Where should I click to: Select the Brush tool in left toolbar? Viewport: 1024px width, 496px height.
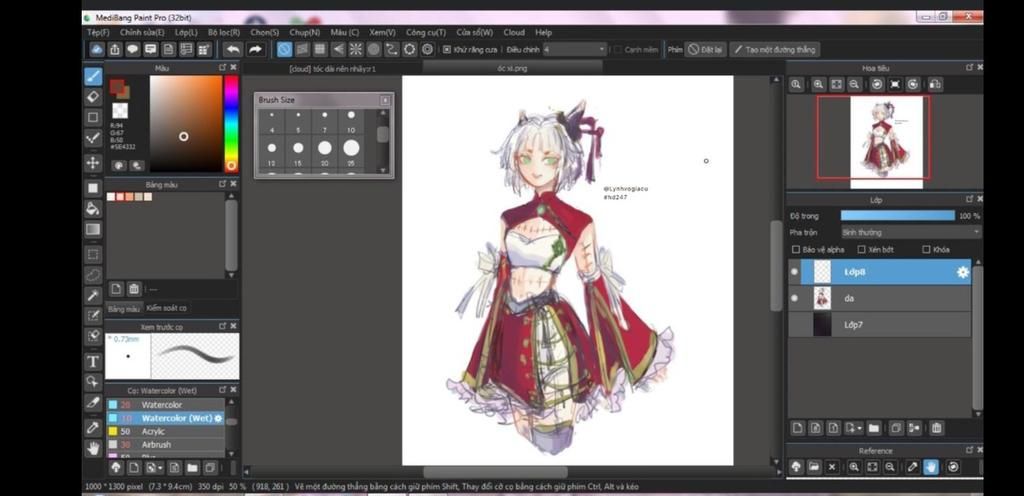pos(93,77)
